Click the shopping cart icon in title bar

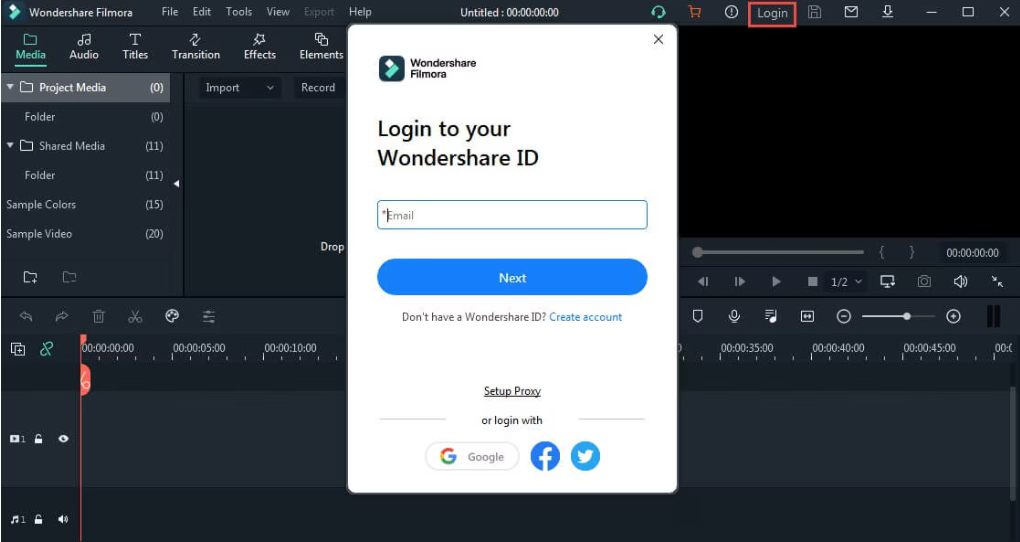coord(694,12)
